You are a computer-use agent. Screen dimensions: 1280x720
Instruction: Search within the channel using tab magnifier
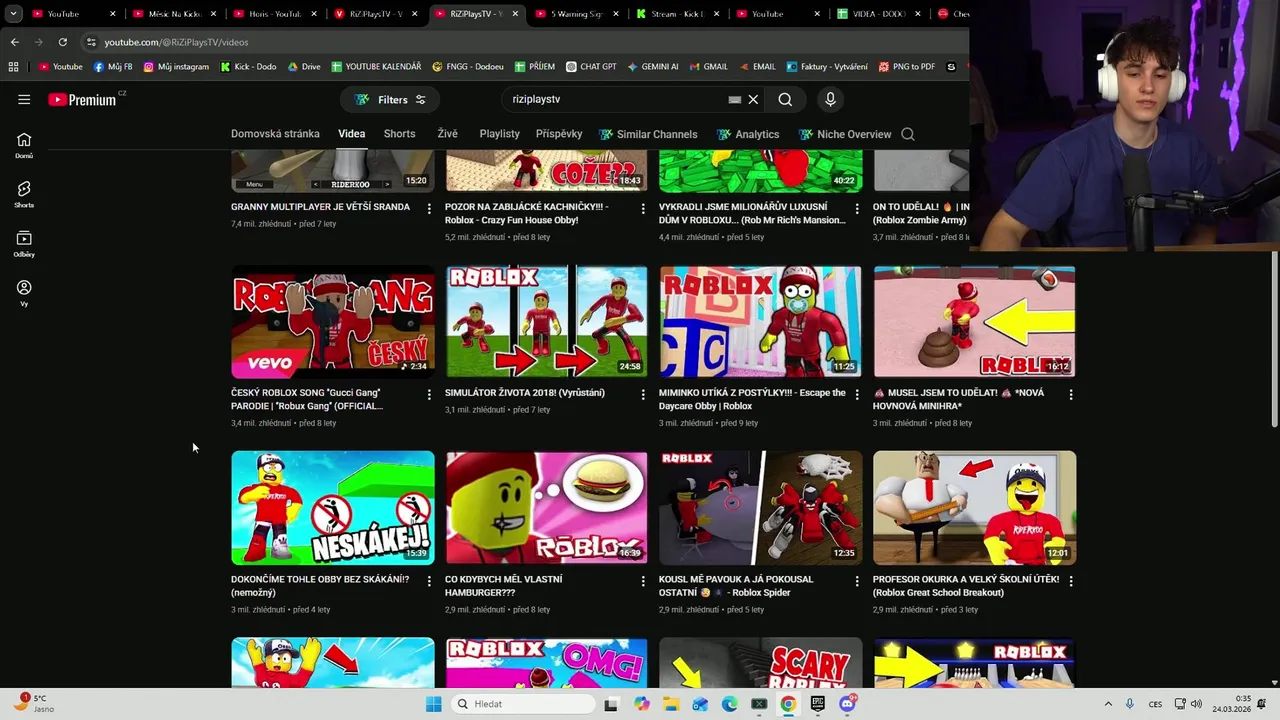tap(908, 134)
